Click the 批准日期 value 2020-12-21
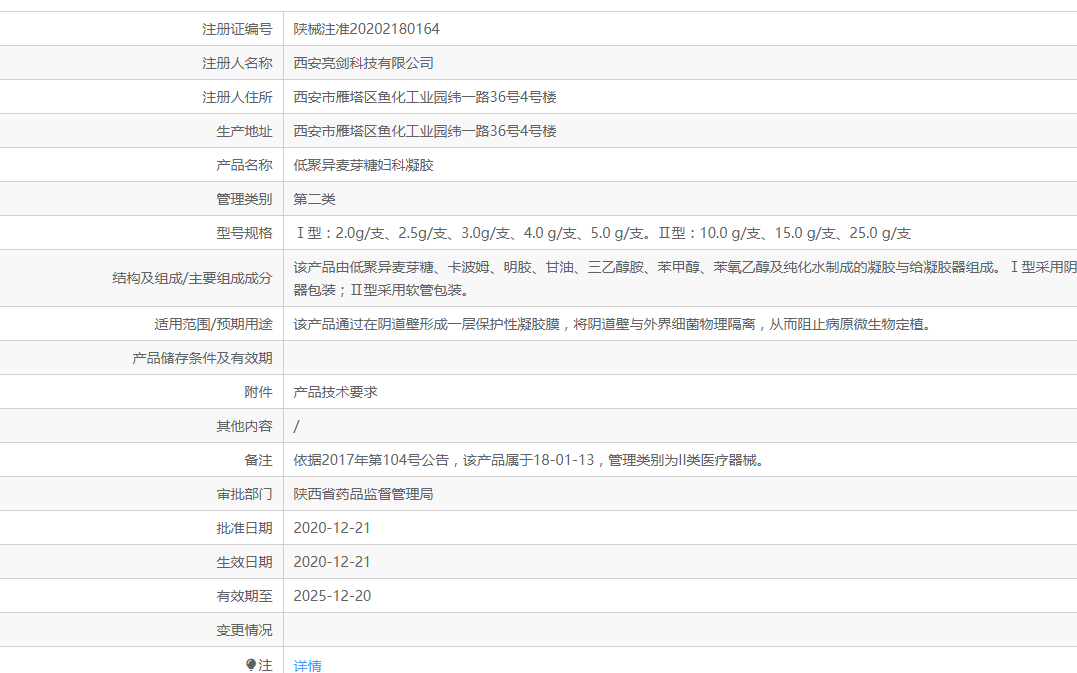This screenshot has width=1077, height=673. tap(332, 528)
